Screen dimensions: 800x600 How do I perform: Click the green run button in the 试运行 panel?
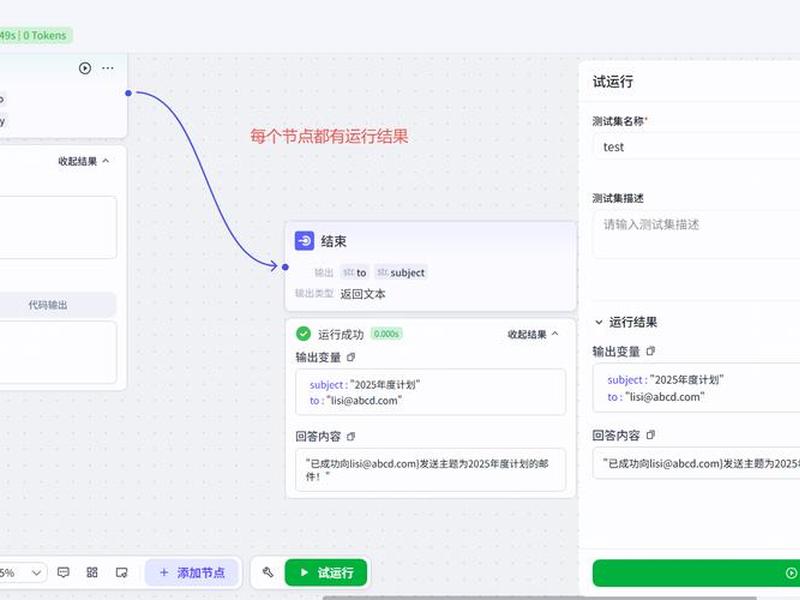pyautogui.click(x=696, y=573)
